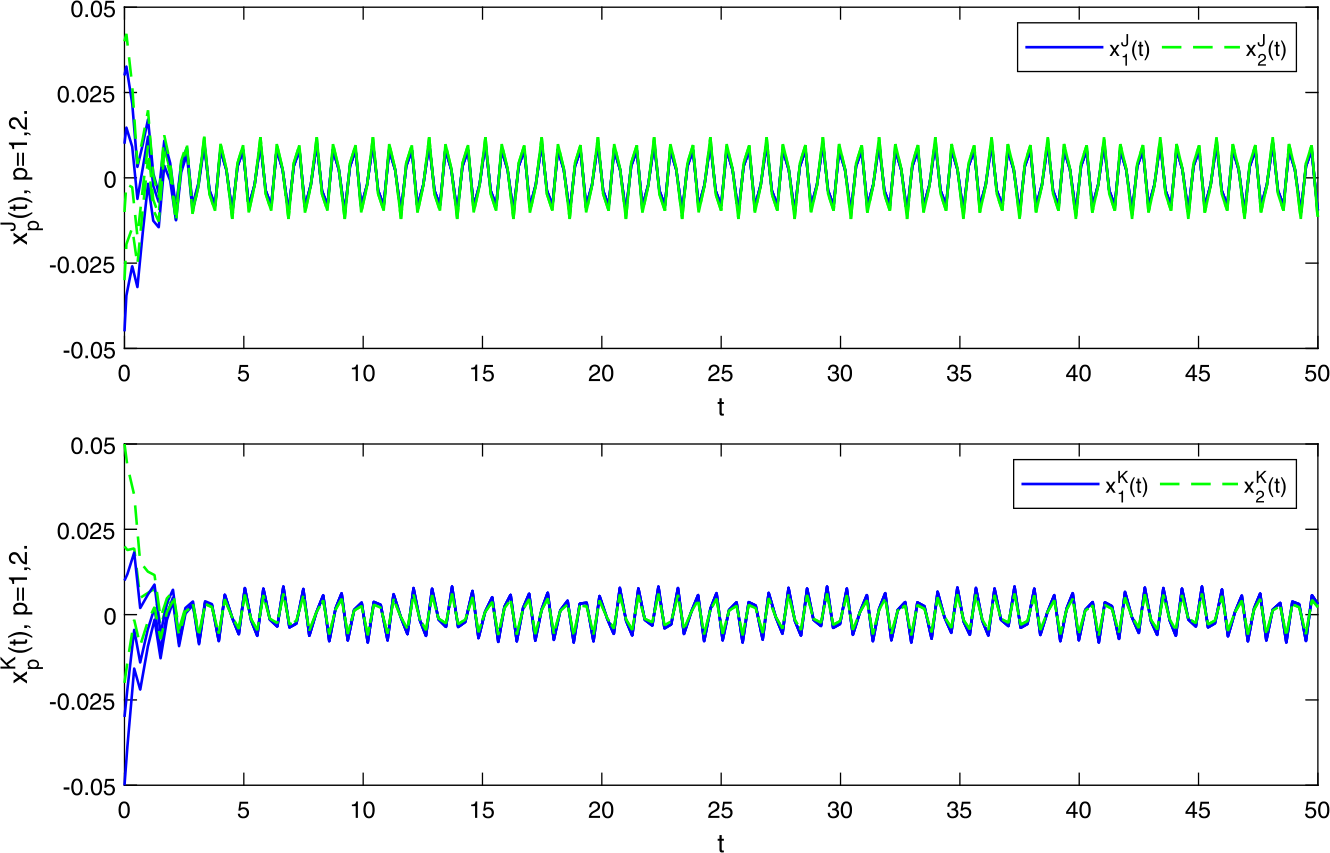1330x853 pixels.
Task: Click the bottom plot x-axis label t
Action: [720, 844]
